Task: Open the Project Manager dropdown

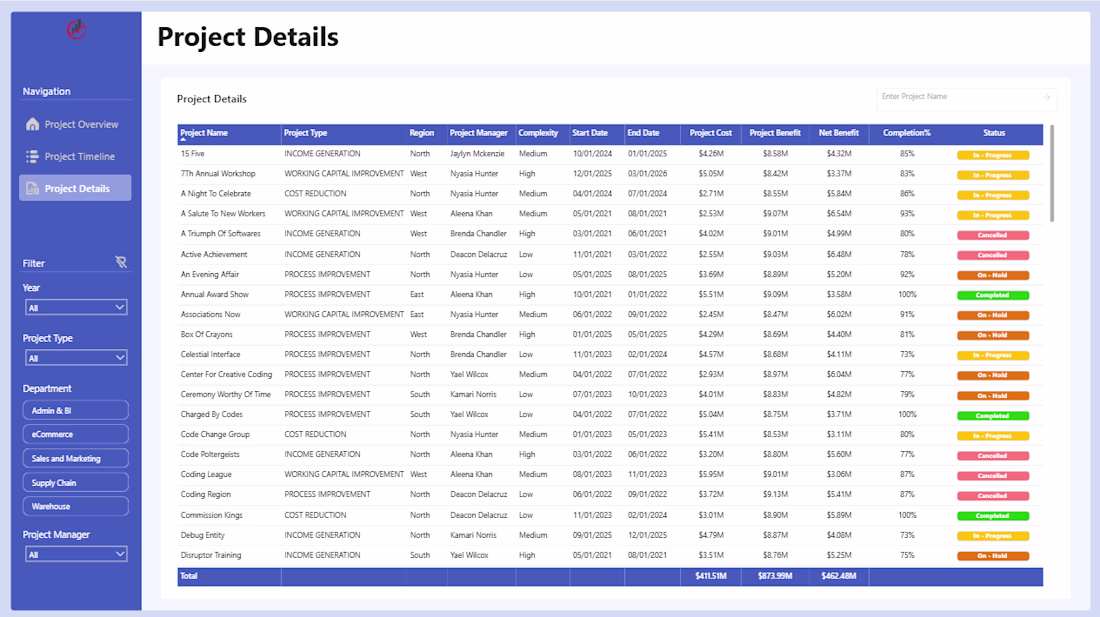Action: pyautogui.click(x=76, y=554)
